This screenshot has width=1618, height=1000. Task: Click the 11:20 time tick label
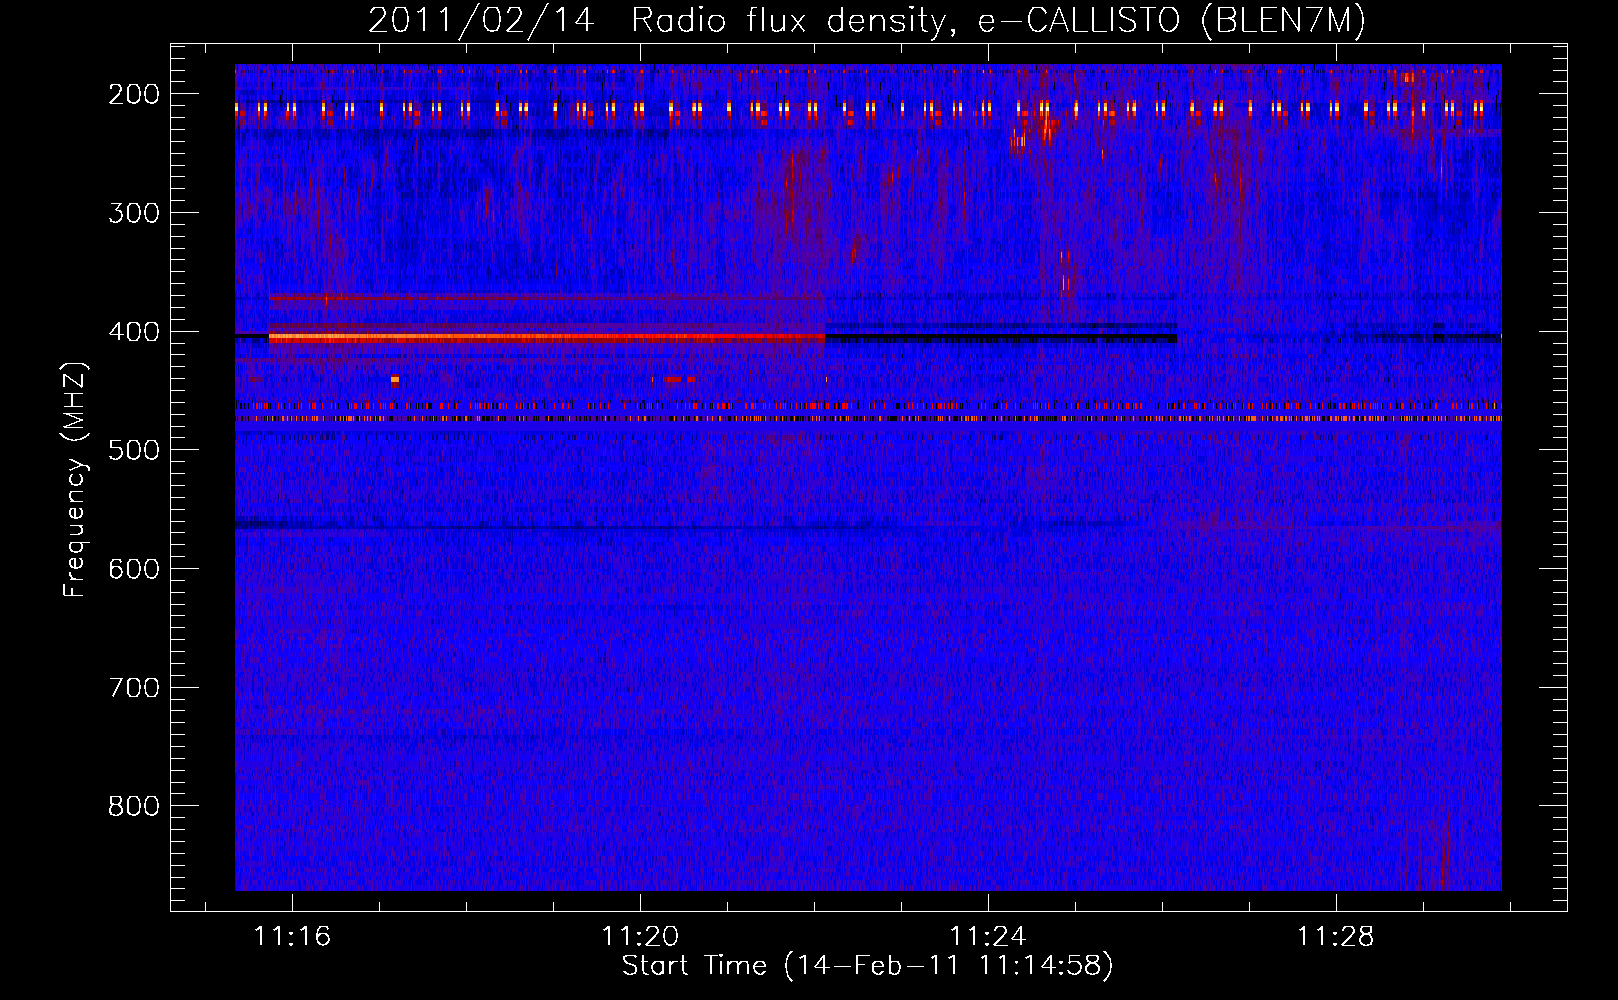coord(640,937)
